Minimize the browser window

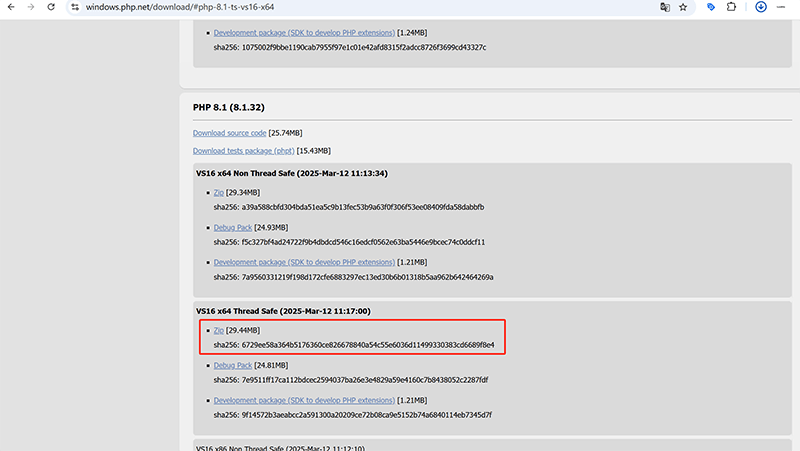point(781,7)
